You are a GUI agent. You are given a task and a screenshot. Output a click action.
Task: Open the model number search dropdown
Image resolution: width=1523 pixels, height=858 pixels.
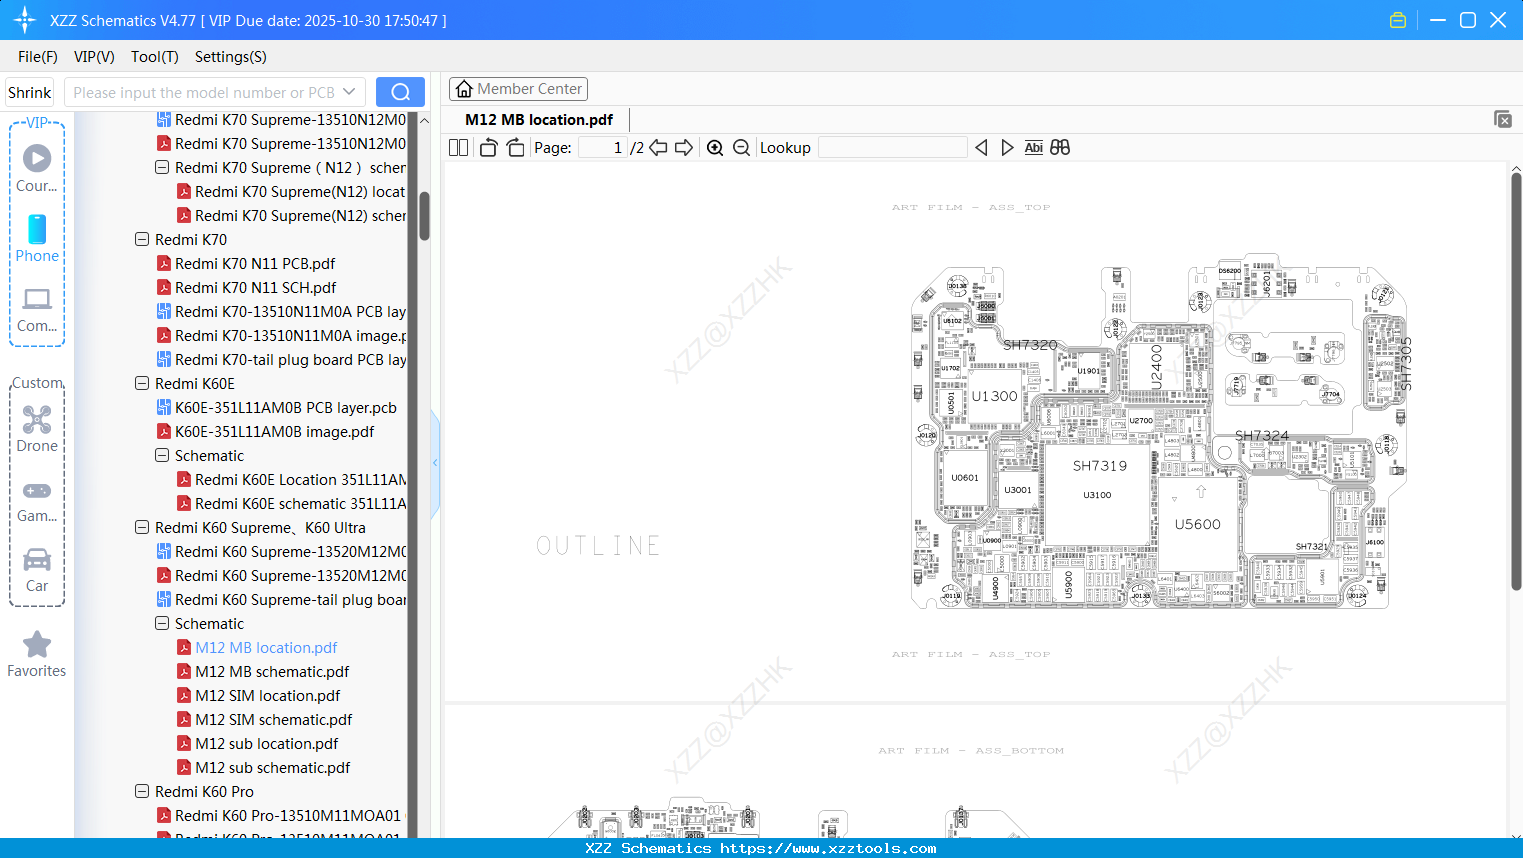click(x=349, y=91)
